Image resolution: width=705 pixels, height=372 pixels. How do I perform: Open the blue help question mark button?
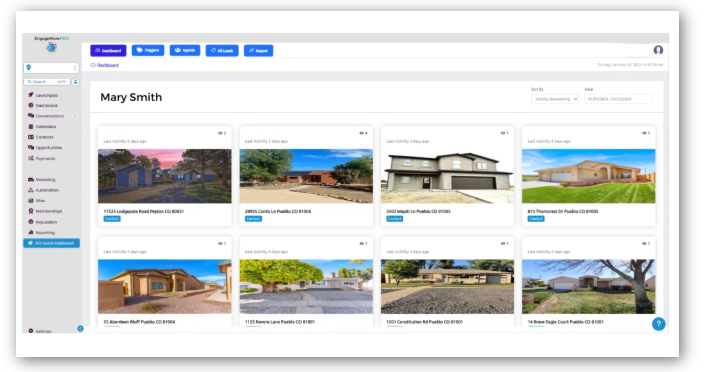pyautogui.click(x=659, y=324)
